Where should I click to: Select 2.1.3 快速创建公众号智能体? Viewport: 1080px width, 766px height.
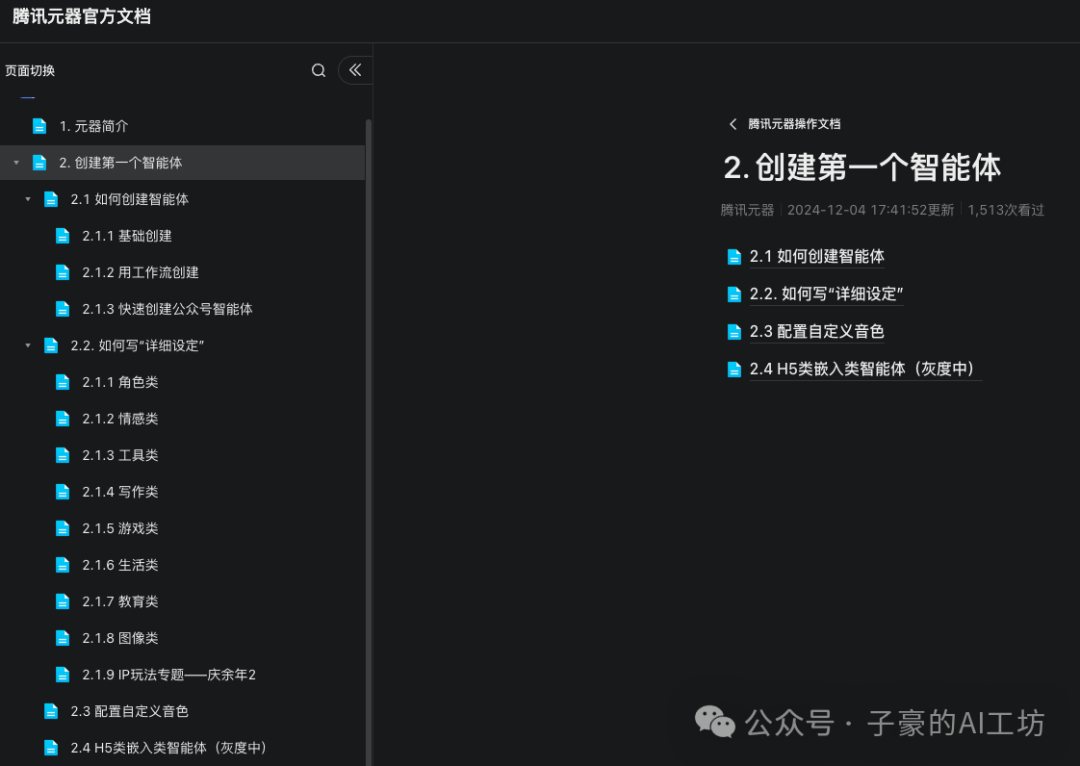[168, 308]
